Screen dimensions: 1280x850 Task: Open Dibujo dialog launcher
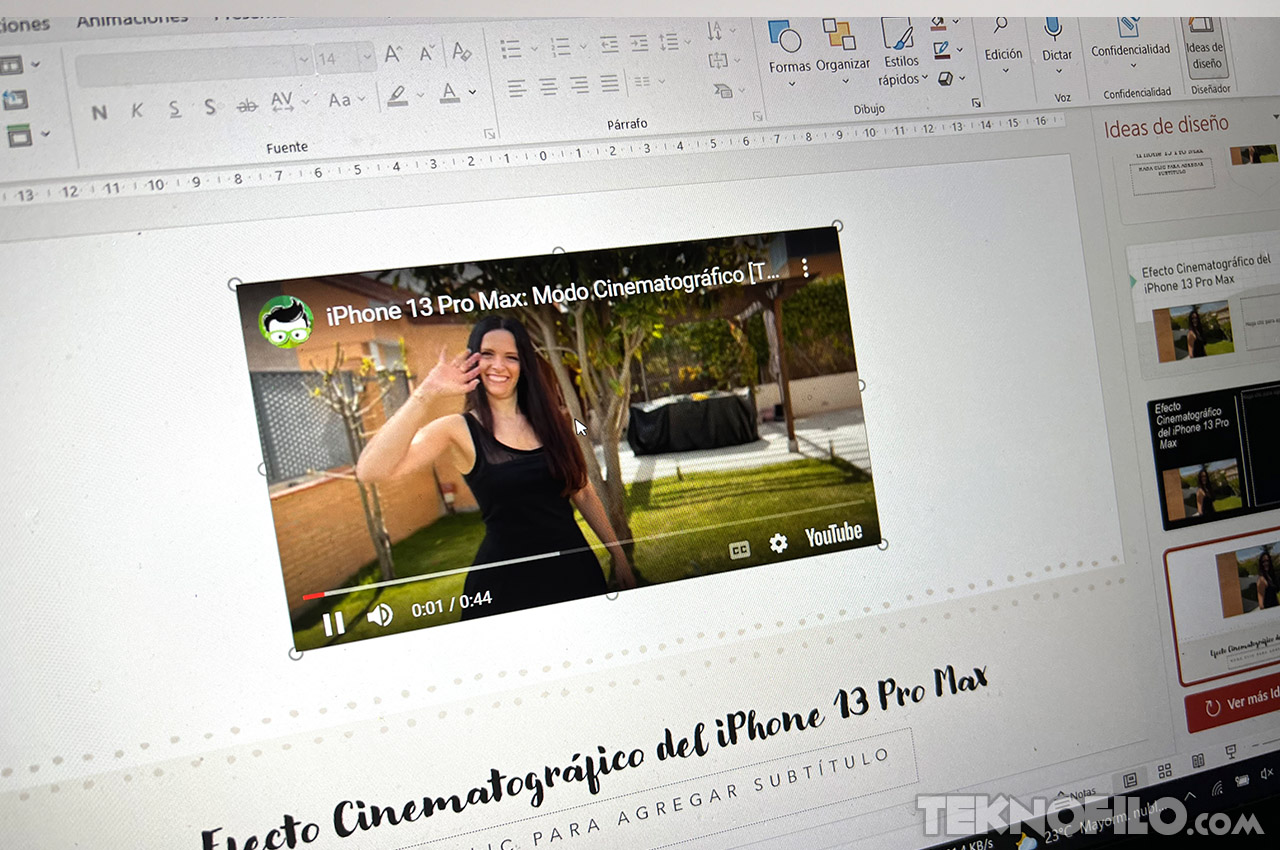(x=976, y=103)
